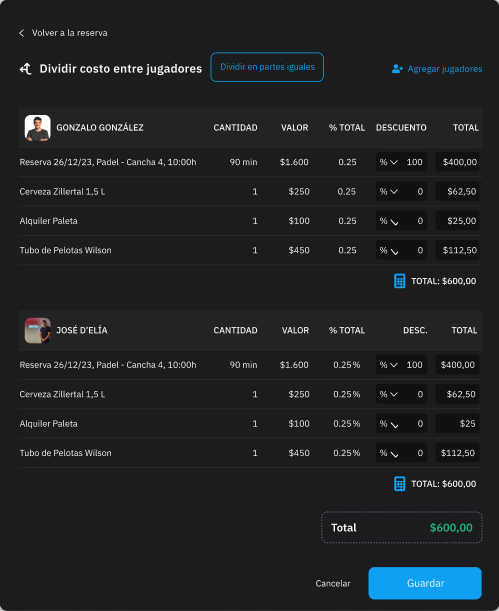Click the $1.600 value in Gonzalo's Reserva row
The height and width of the screenshot is (611, 499).
(294, 162)
